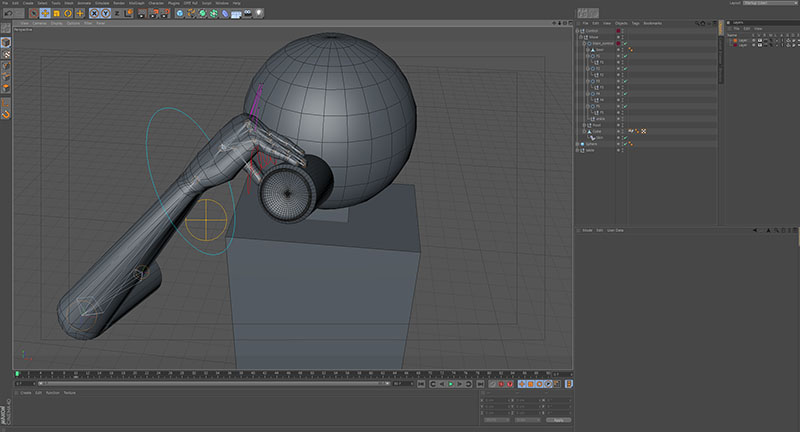The width and height of the screenshot is (800, 432).
Task: Activate the Move tool in the top toolbar
Action: coord(45,13)
